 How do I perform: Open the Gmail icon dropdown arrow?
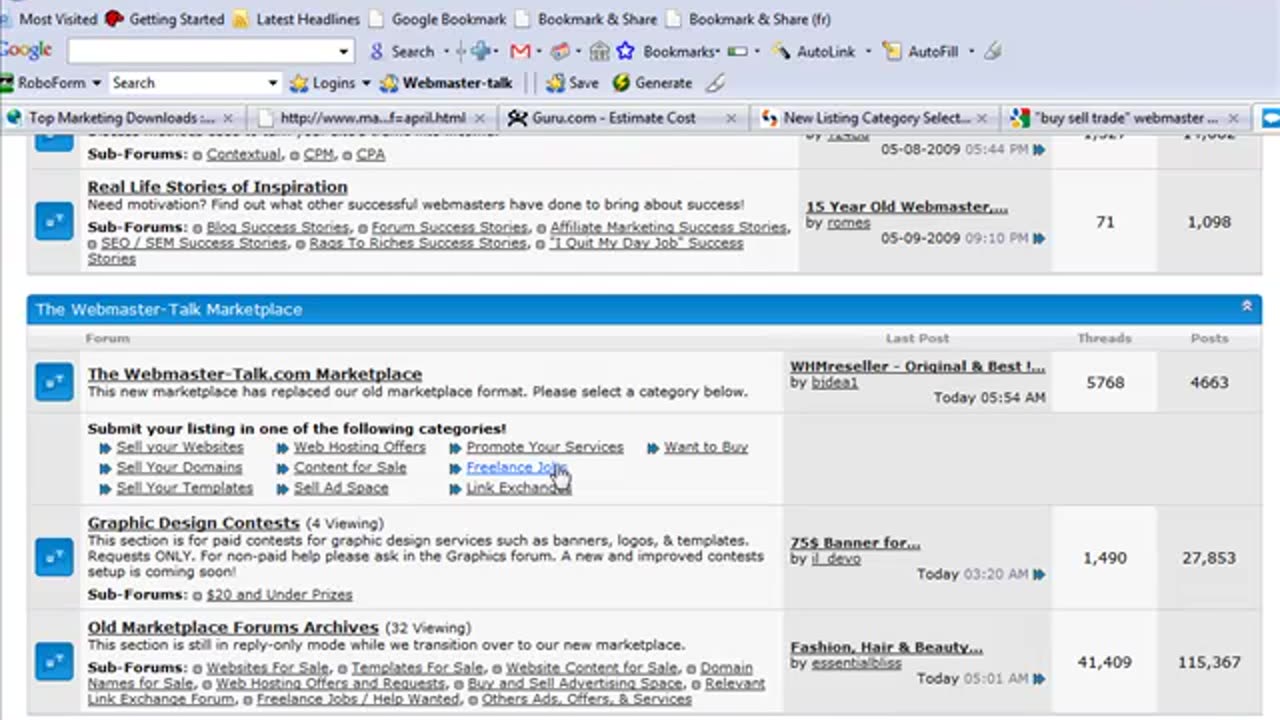click(x=538, y=51)
